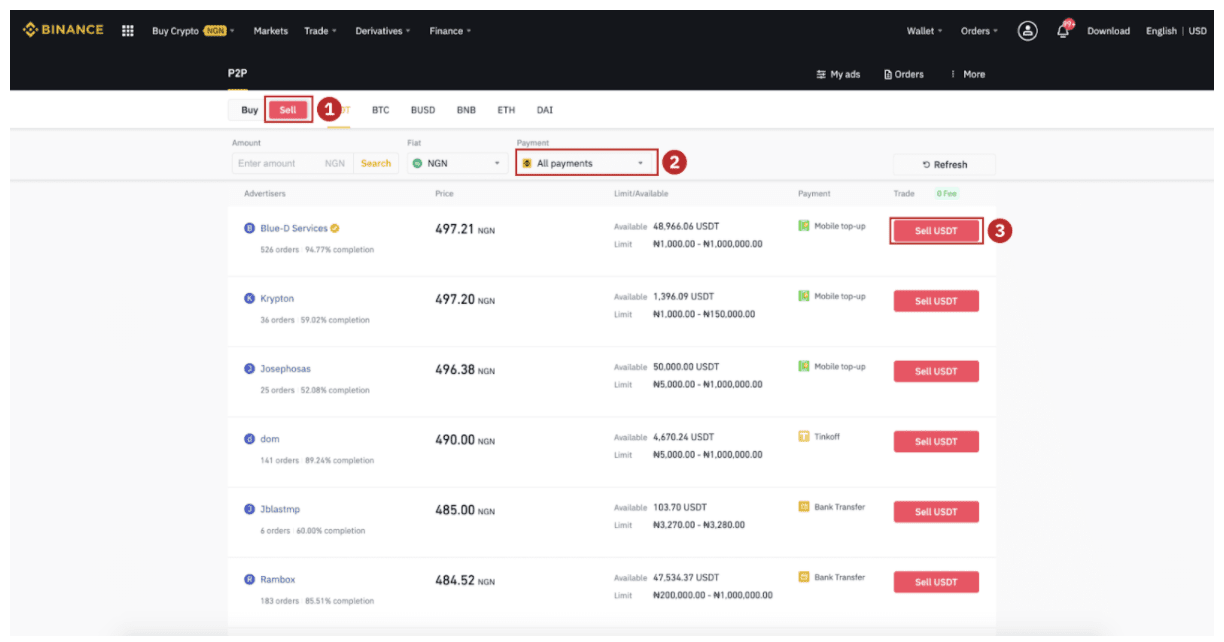Open the Download link

[x=1108, y=31]
